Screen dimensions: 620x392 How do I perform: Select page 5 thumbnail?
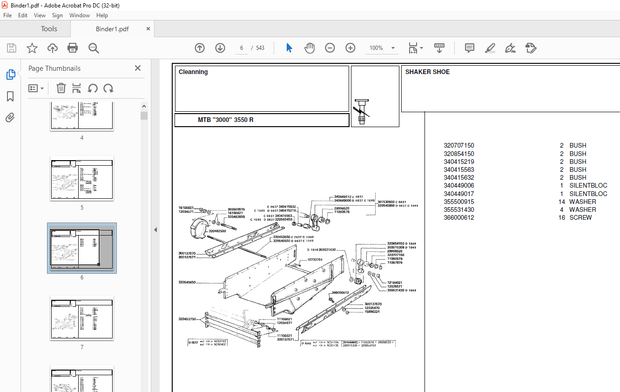[x=82, y=180]
